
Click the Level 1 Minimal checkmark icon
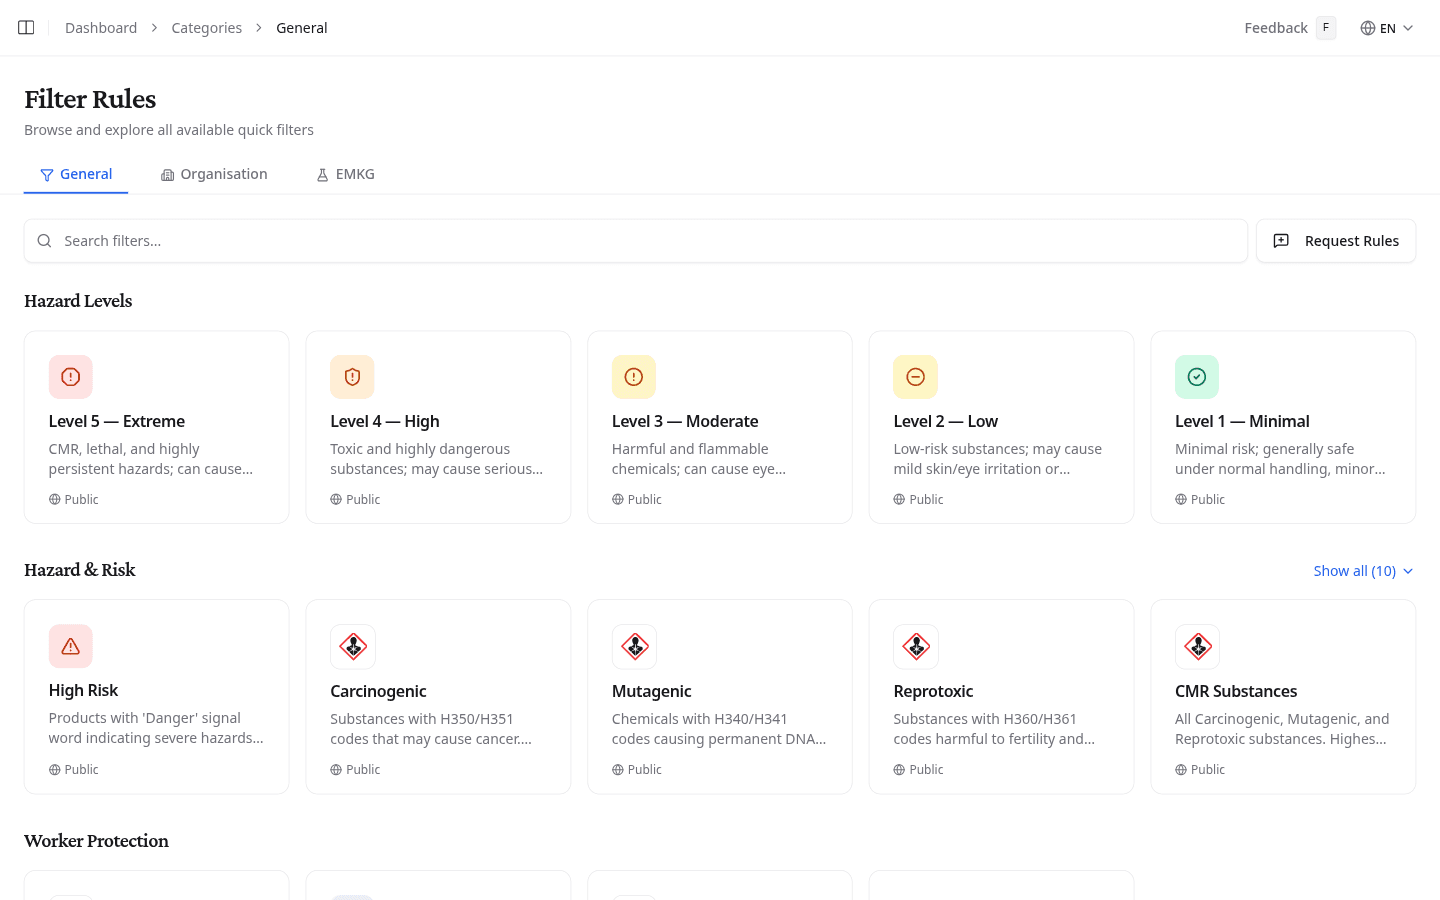click(x=1197, y=377)
